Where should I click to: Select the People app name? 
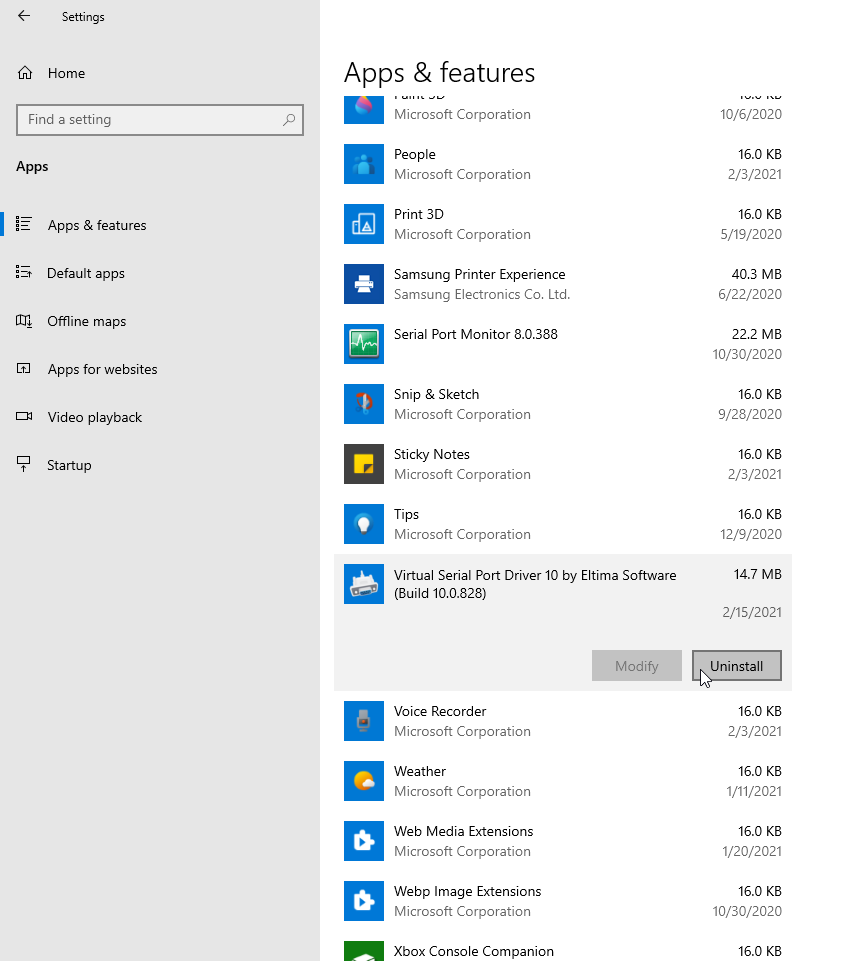(415, 154)
